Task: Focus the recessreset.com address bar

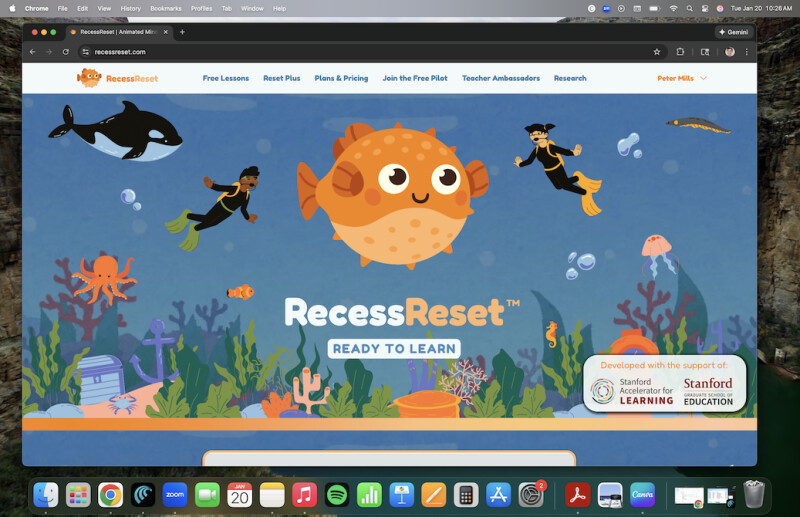Action: (372, 52)
